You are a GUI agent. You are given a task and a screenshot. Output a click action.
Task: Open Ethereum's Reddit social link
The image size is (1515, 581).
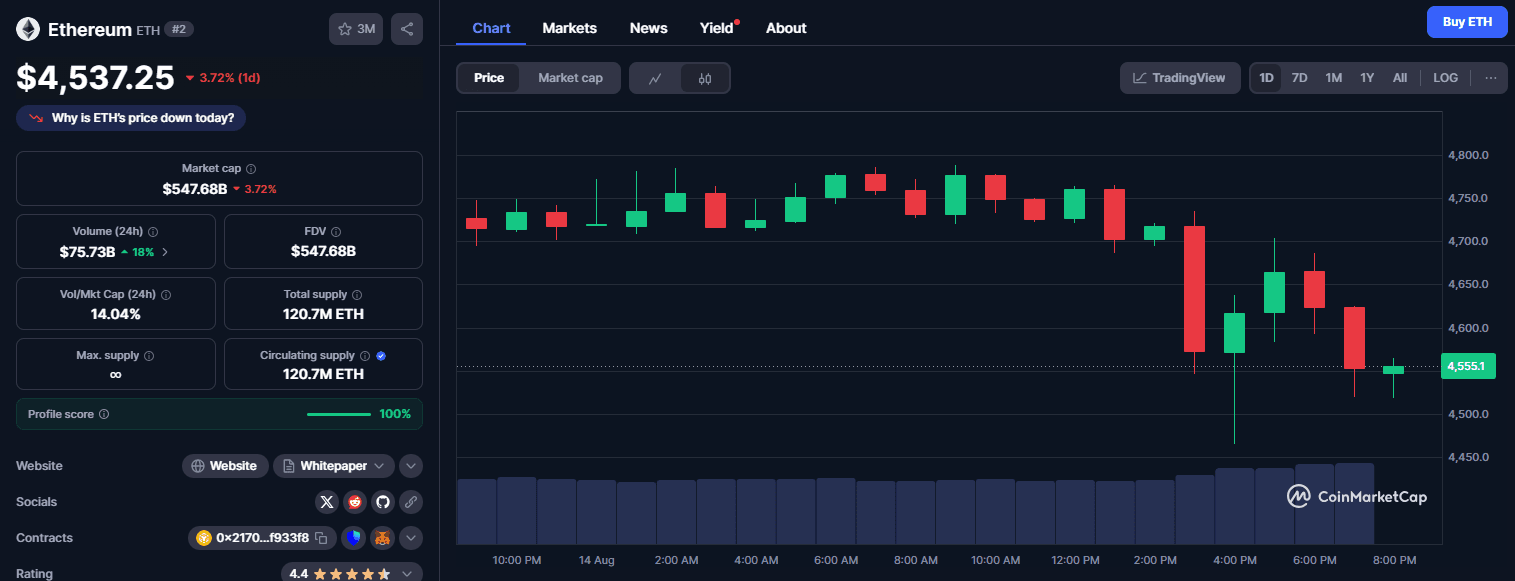(x=355, y=502)
